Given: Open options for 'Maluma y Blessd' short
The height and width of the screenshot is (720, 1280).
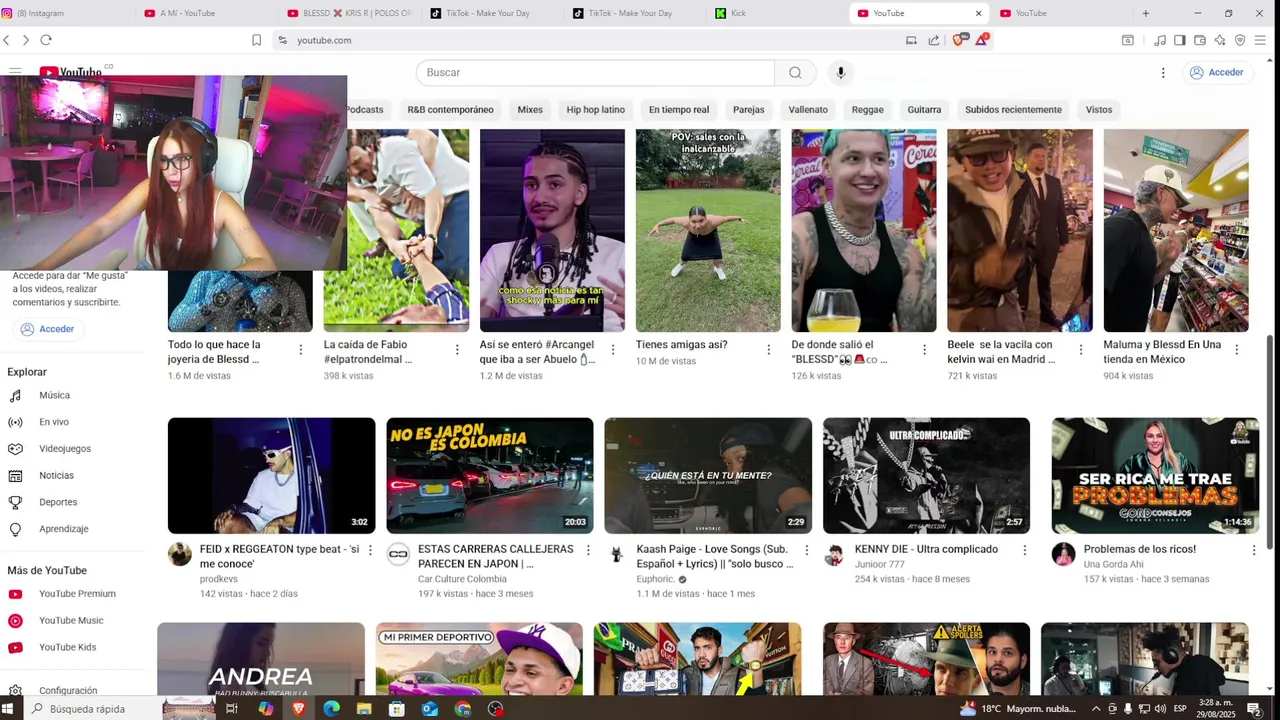Looking at the screenshot, I should coord(1237,350).
